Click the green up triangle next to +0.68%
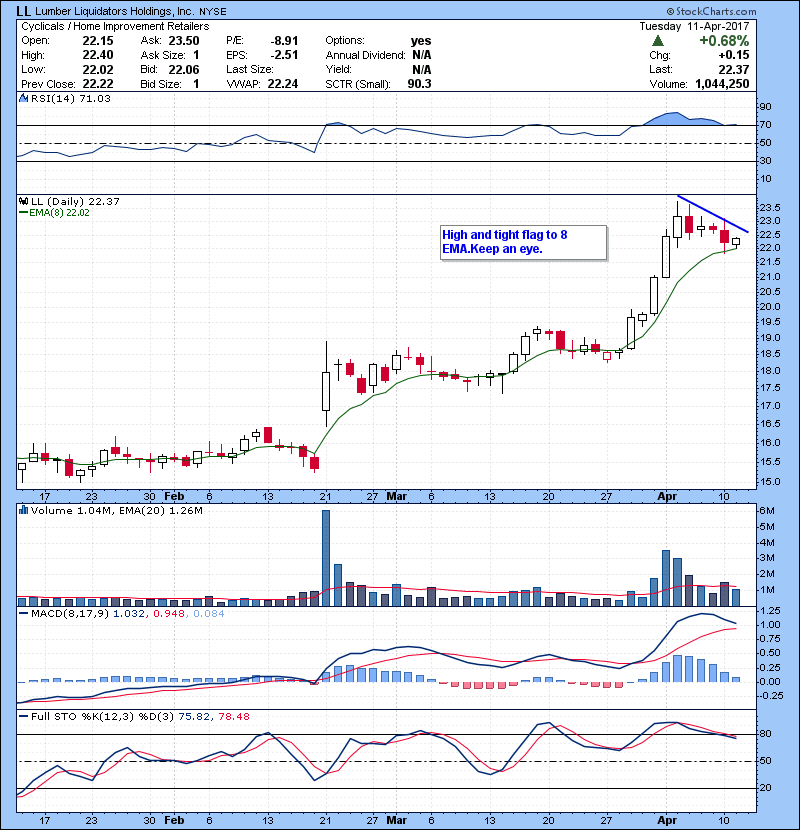The image size is (800, 830). [658, 41]
